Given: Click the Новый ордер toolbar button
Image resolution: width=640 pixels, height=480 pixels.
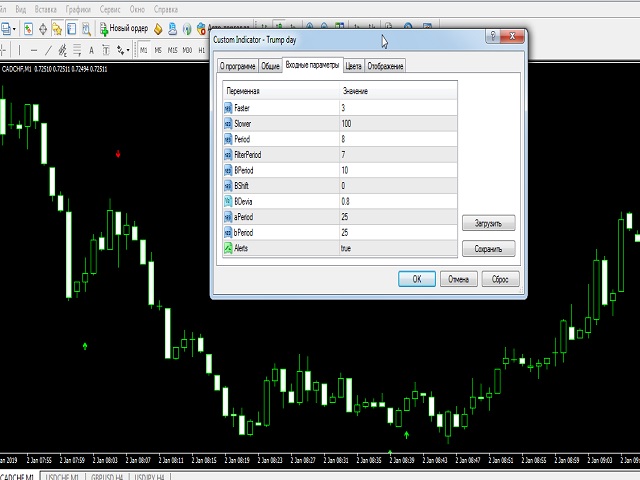Looking at the screenshot, I should click(124, 29).
